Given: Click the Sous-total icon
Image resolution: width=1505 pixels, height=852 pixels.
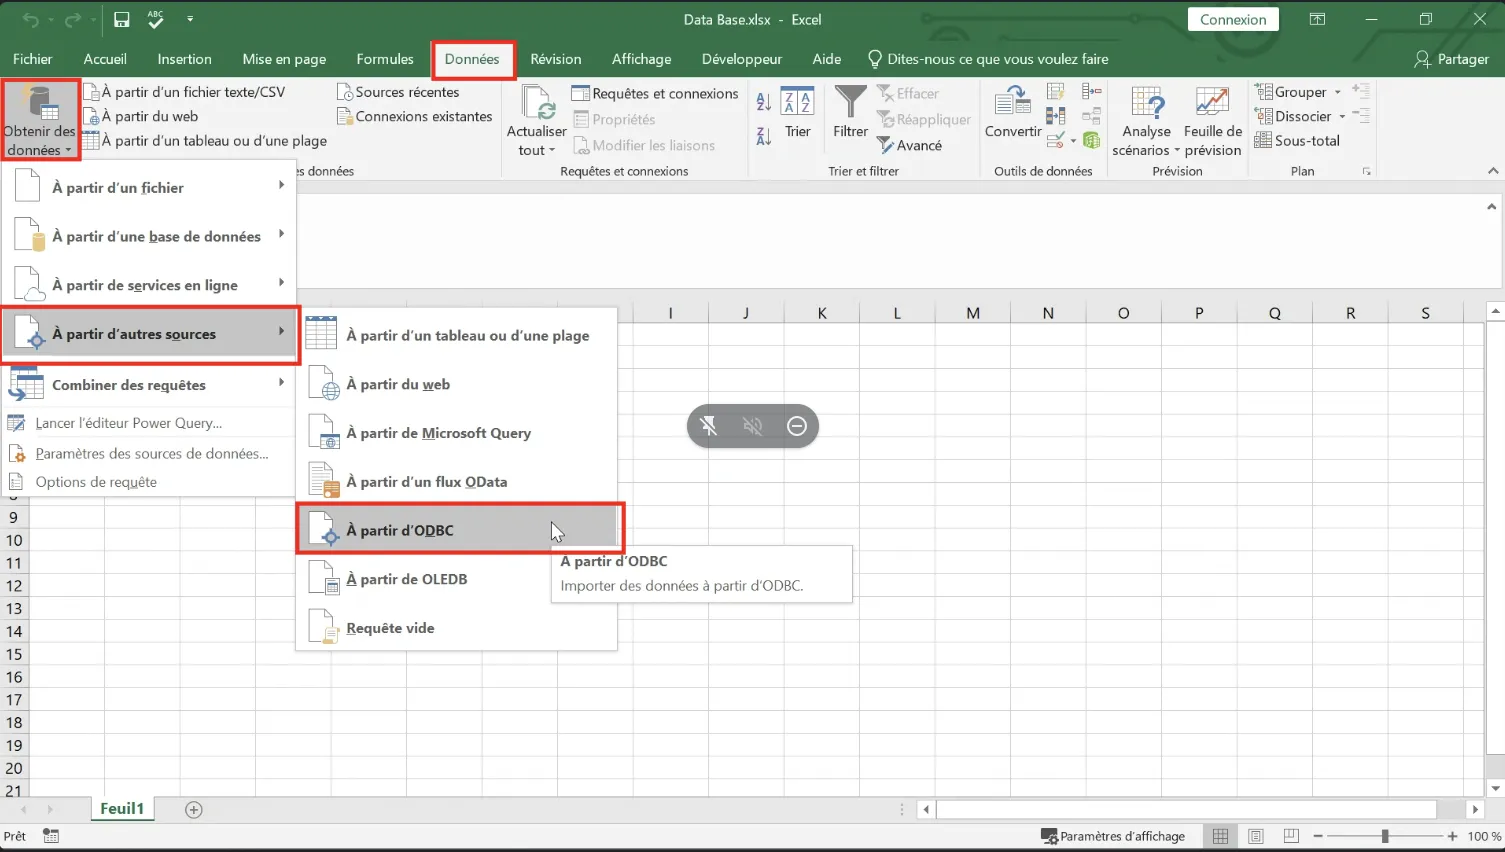Looking at the screenshot, I should [1297, 141].
